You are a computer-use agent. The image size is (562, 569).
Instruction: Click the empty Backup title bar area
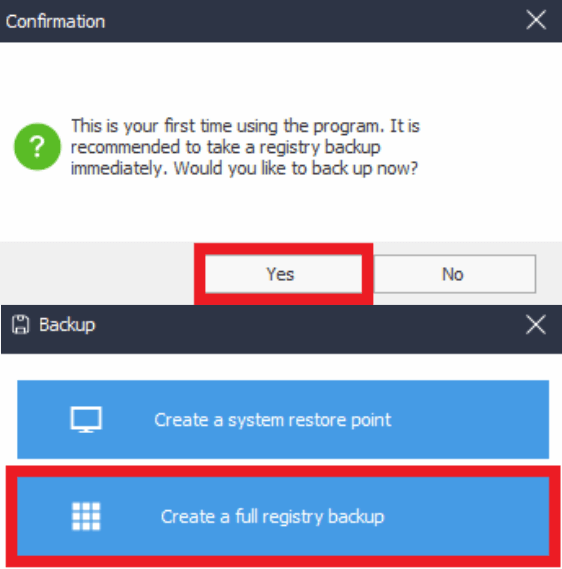pos(308,329)
